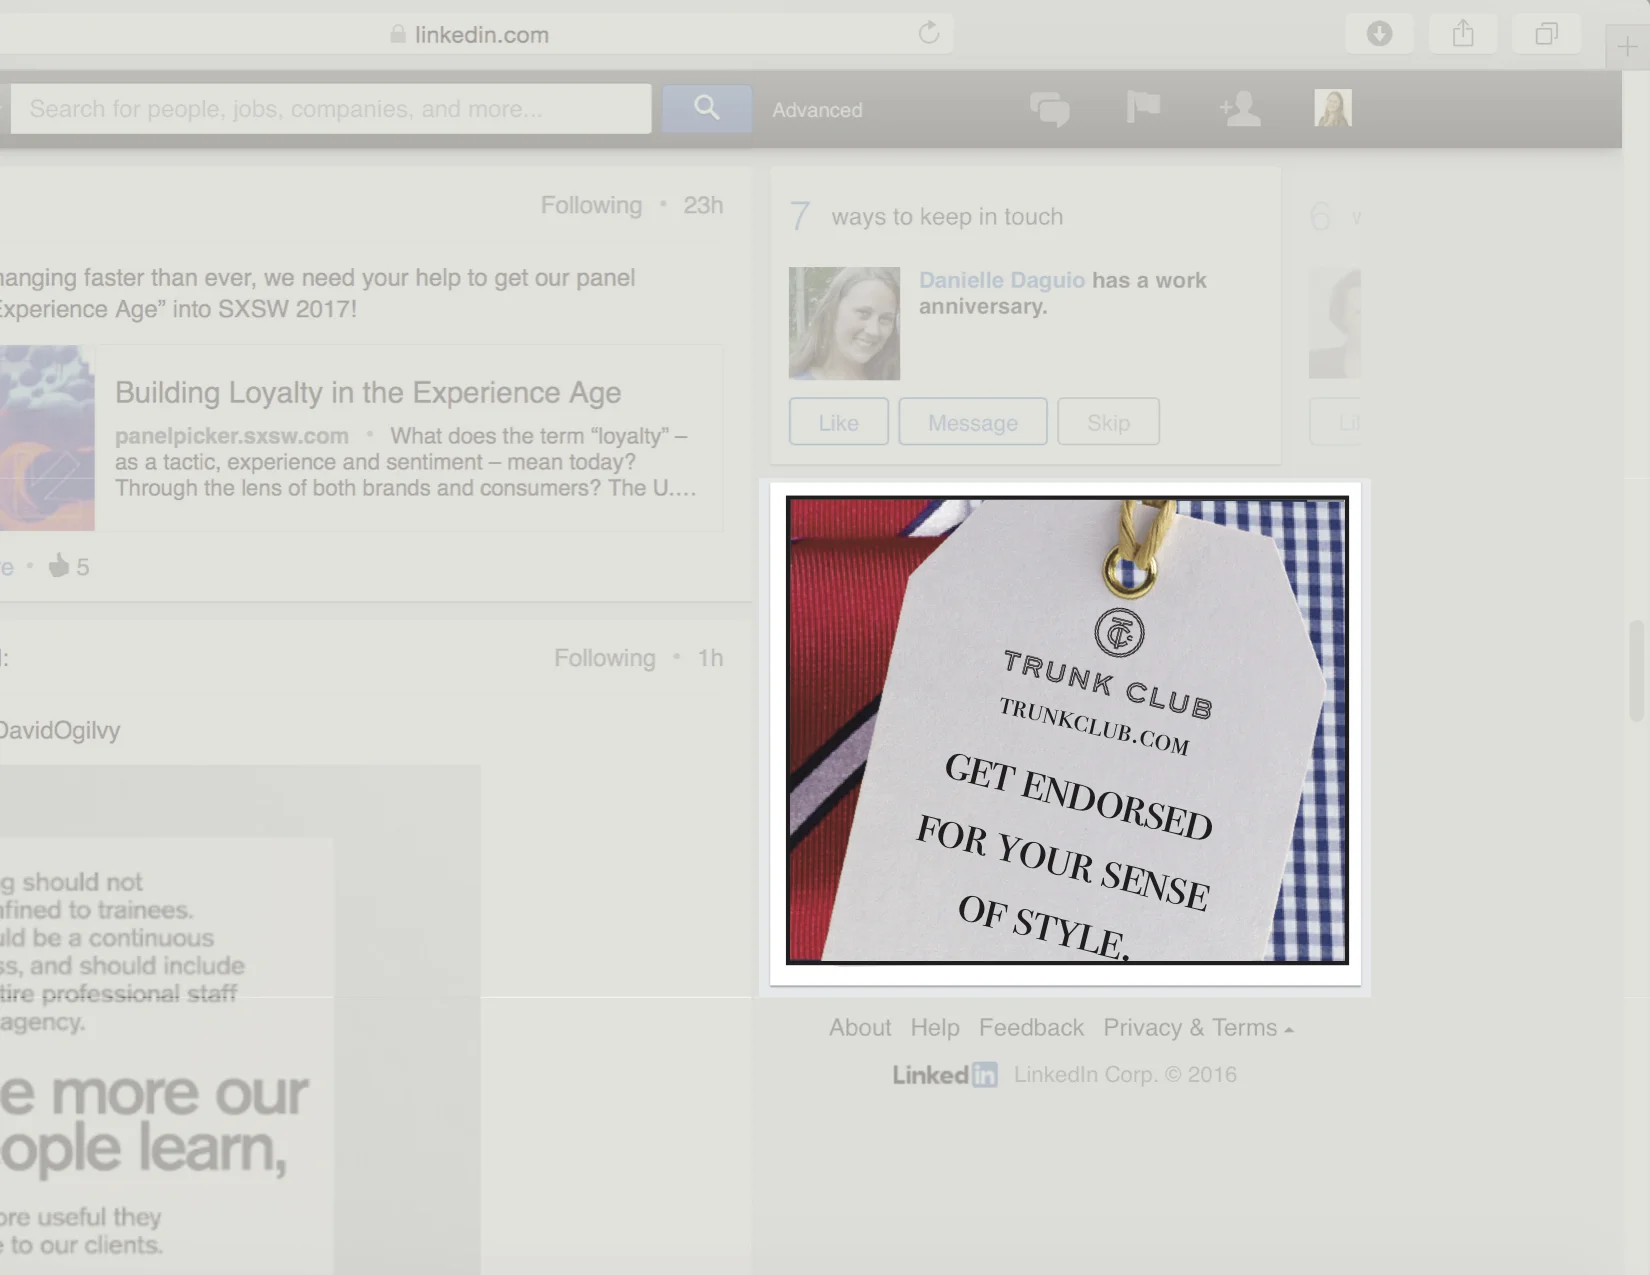The width and height of the screenshot is (1650, 1275).
Task: Click the DavidOgilvy post text
Action: tap(60, 730)
